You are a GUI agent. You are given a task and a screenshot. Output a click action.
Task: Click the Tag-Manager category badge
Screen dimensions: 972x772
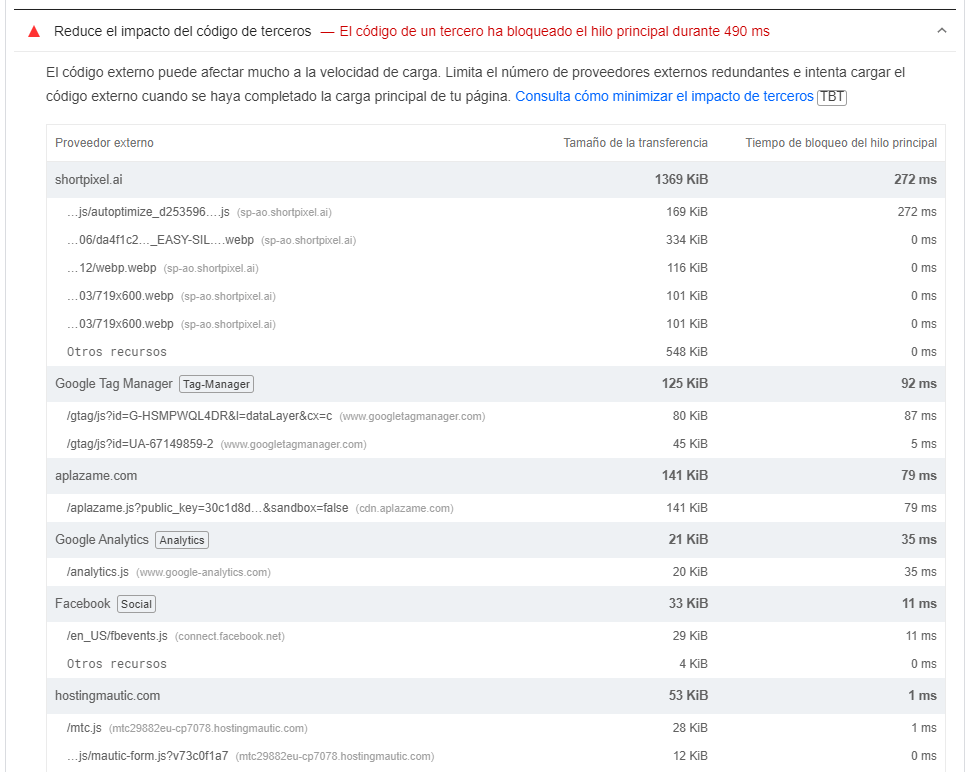coord(216,384)
